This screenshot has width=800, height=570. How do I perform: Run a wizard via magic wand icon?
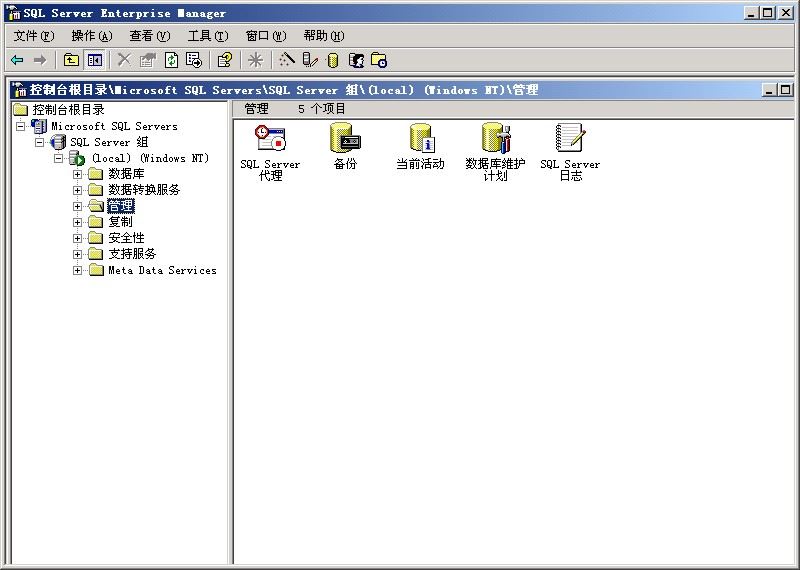(x=286, y=60)
